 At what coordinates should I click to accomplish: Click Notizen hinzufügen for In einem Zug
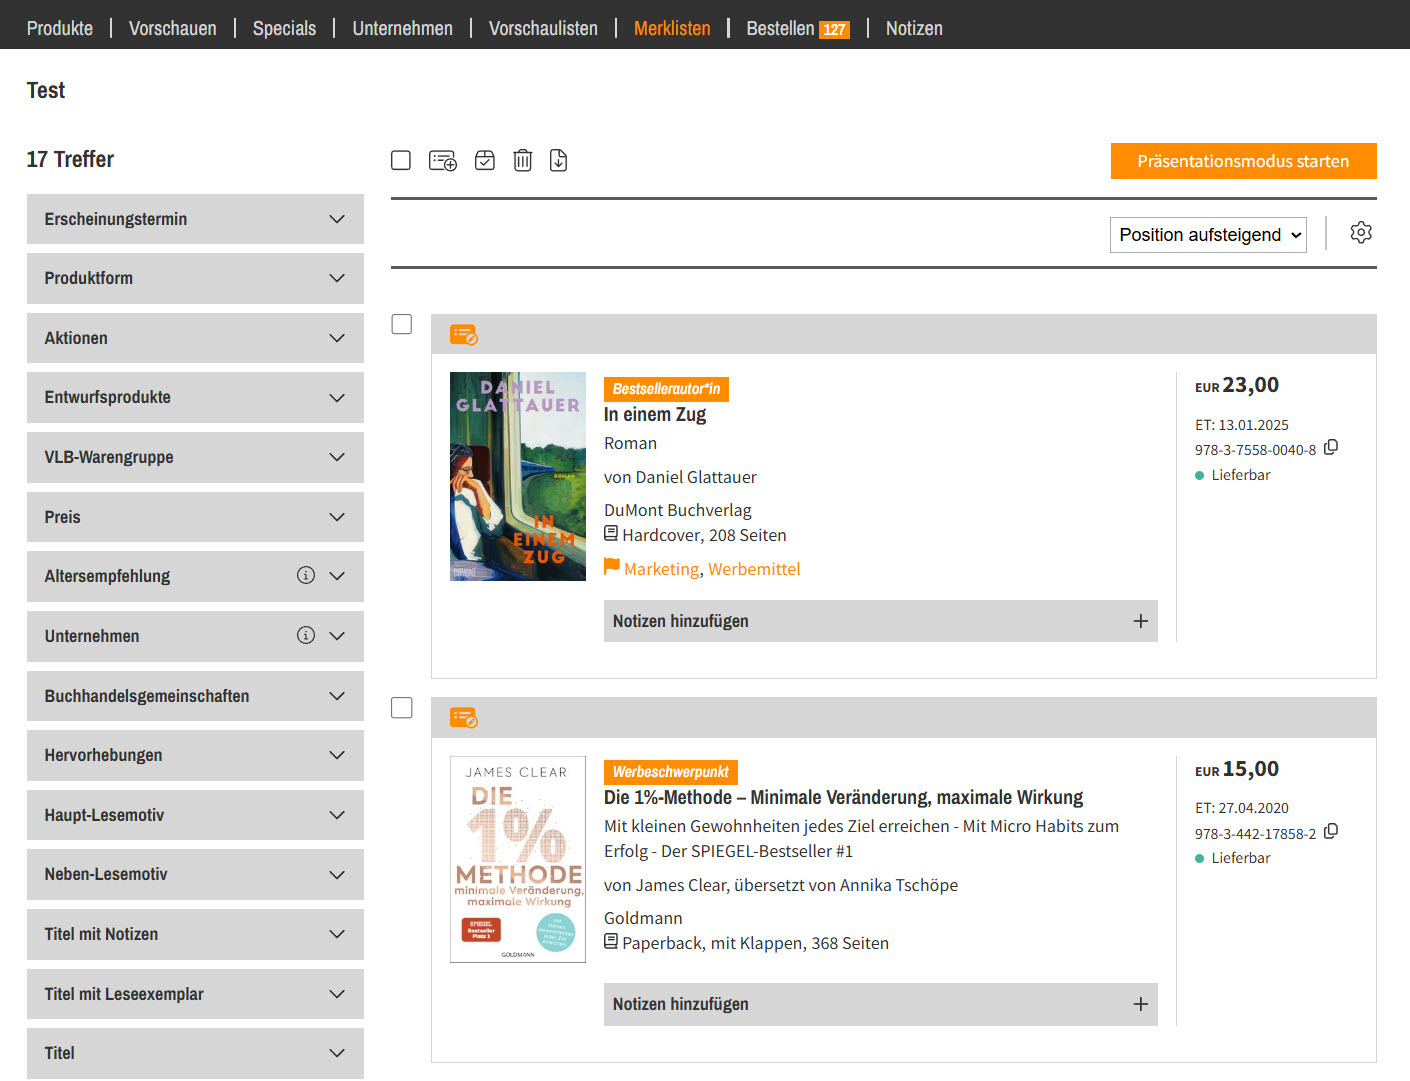pos(880,621)
